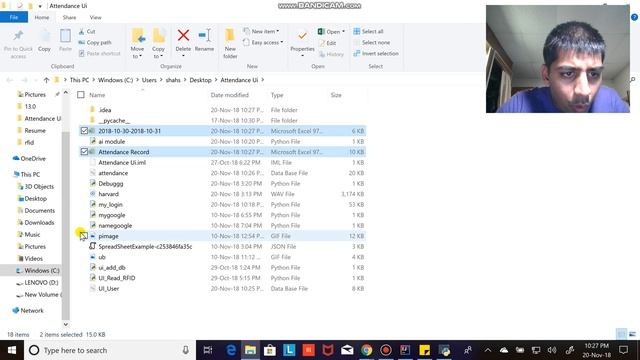The image size is (640, 360).
Task: Click the red Delete icon
Action: click(183, 36)
